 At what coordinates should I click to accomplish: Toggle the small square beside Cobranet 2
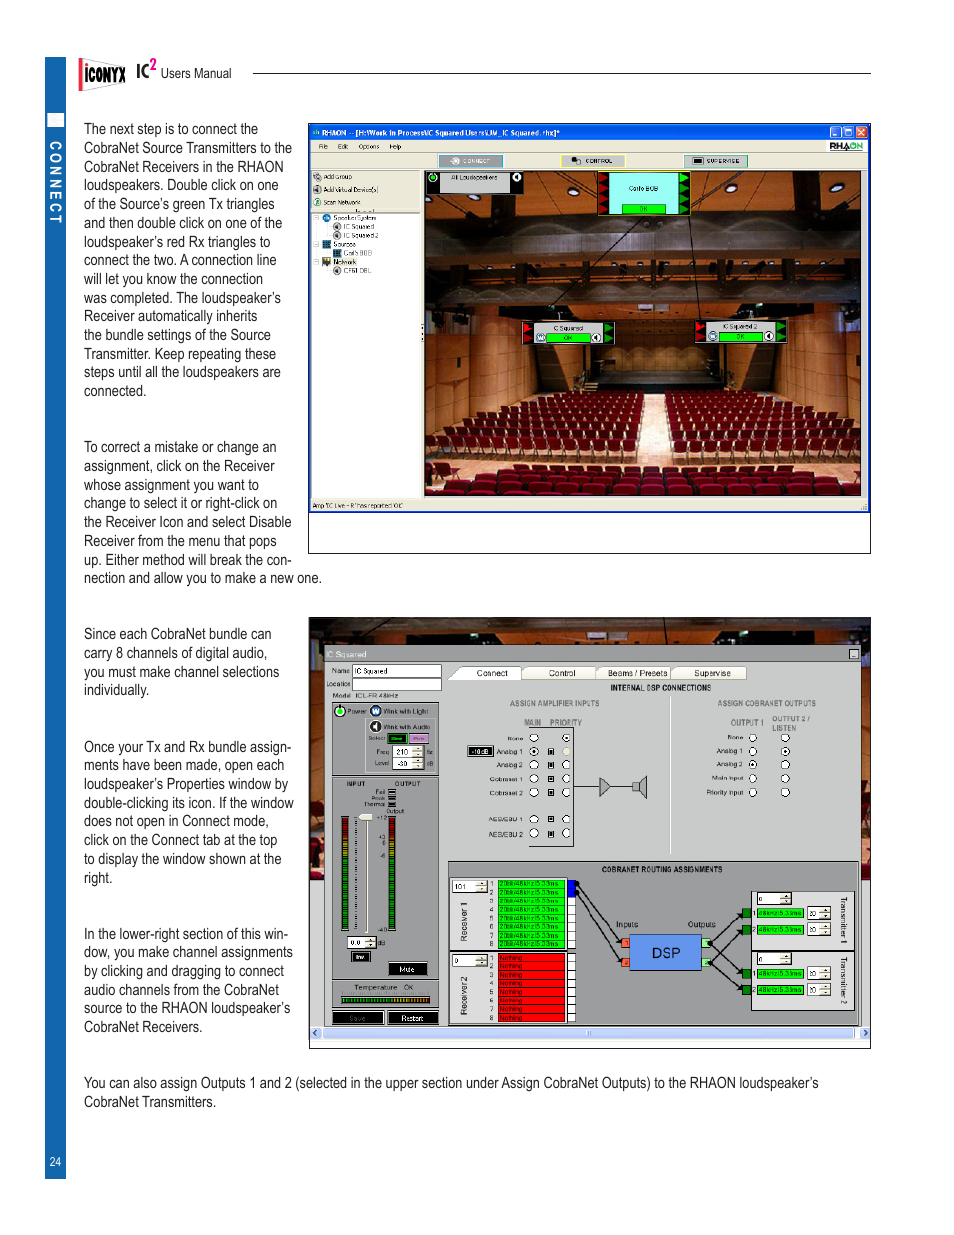click(x=550, y=793)
